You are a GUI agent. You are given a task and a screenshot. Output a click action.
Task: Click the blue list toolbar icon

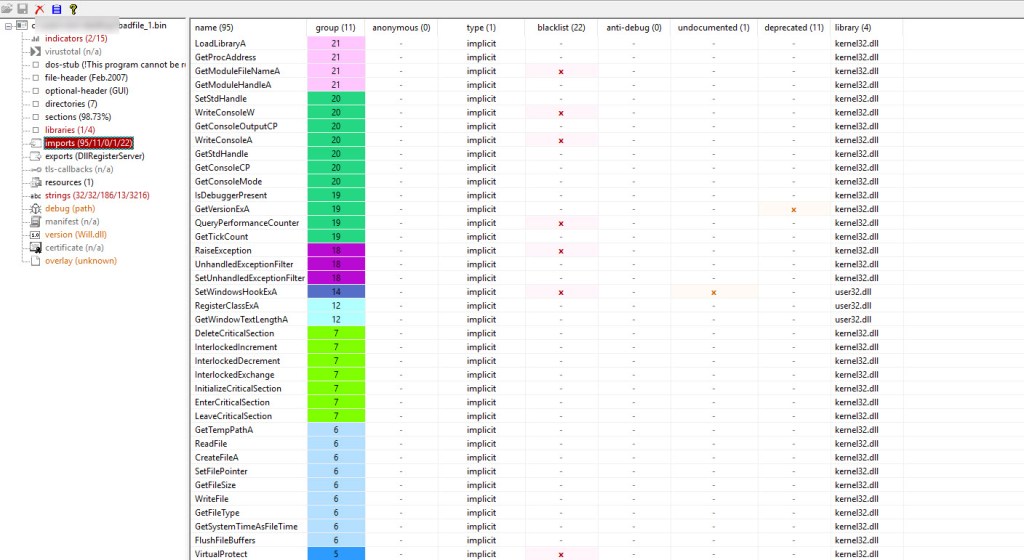pyautogui.click(x=56, y=9)
